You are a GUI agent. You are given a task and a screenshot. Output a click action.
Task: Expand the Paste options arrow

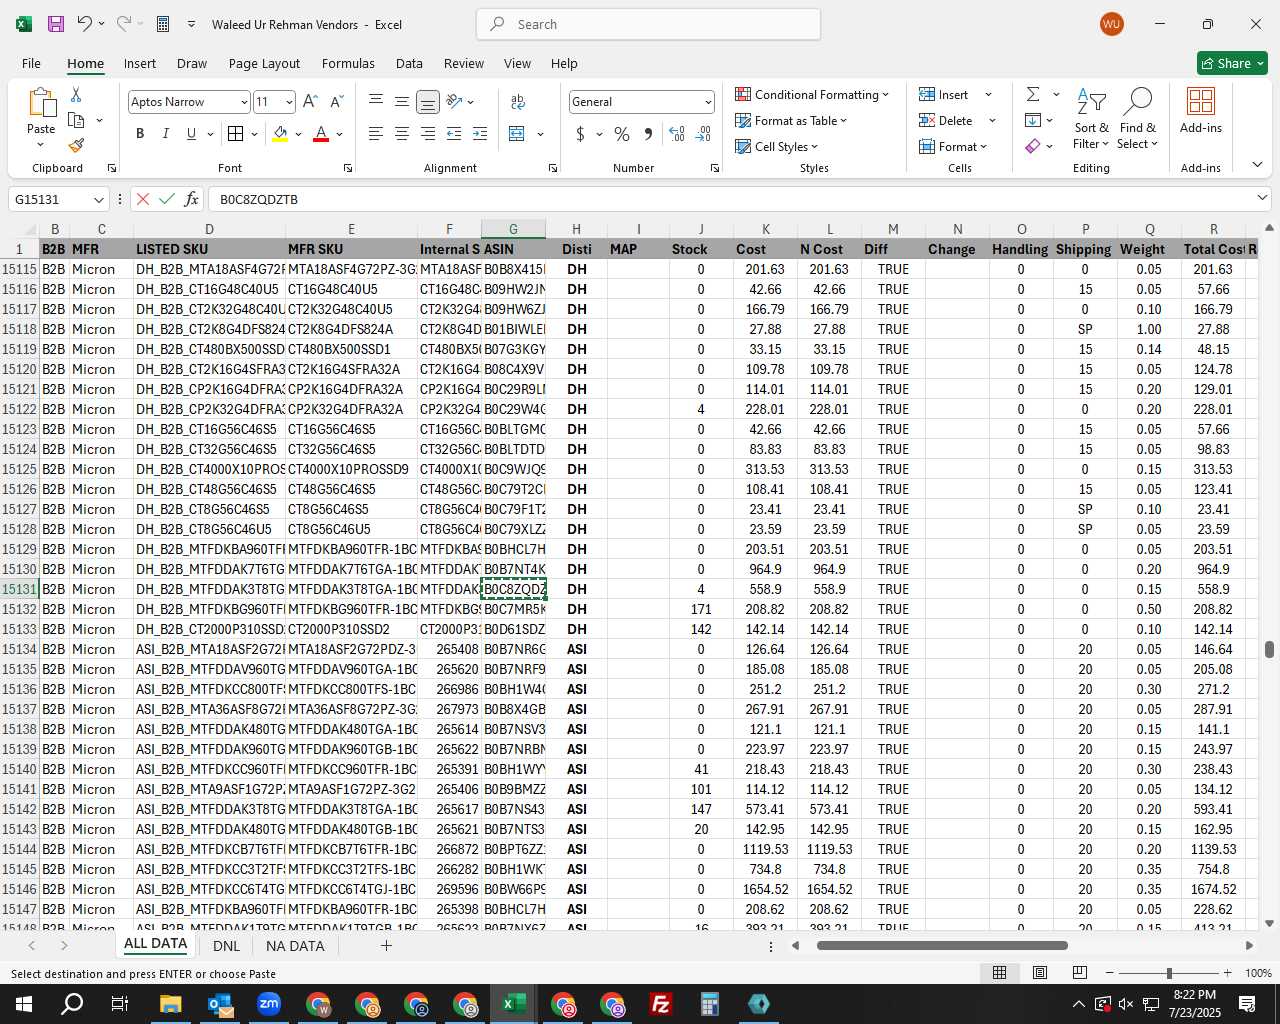pyautogui.click(x=41, y=146)
